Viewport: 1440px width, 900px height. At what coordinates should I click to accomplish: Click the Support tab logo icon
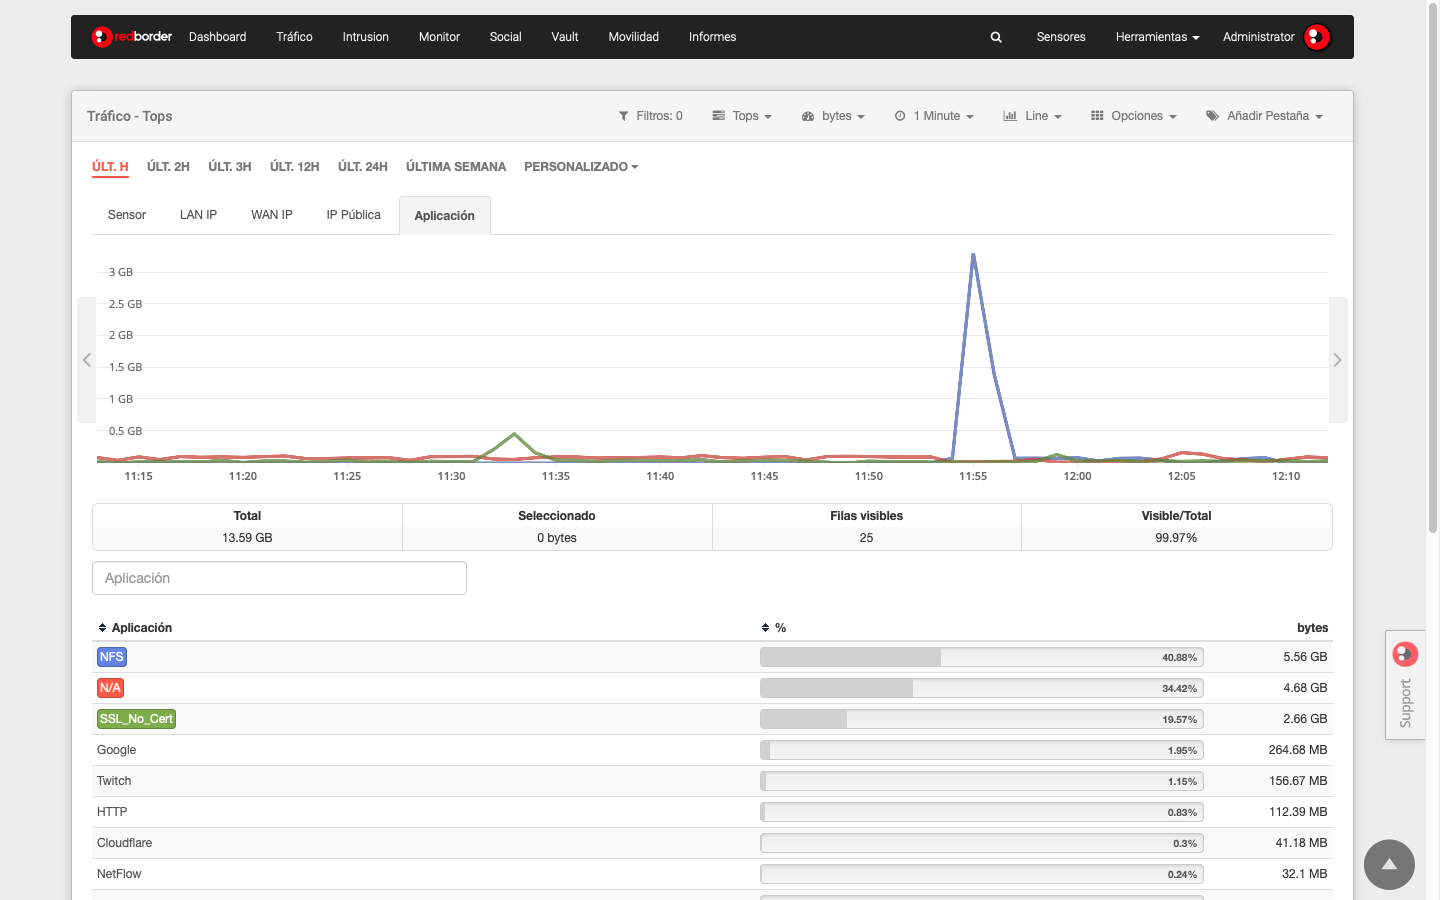[x=1405, y=654]
